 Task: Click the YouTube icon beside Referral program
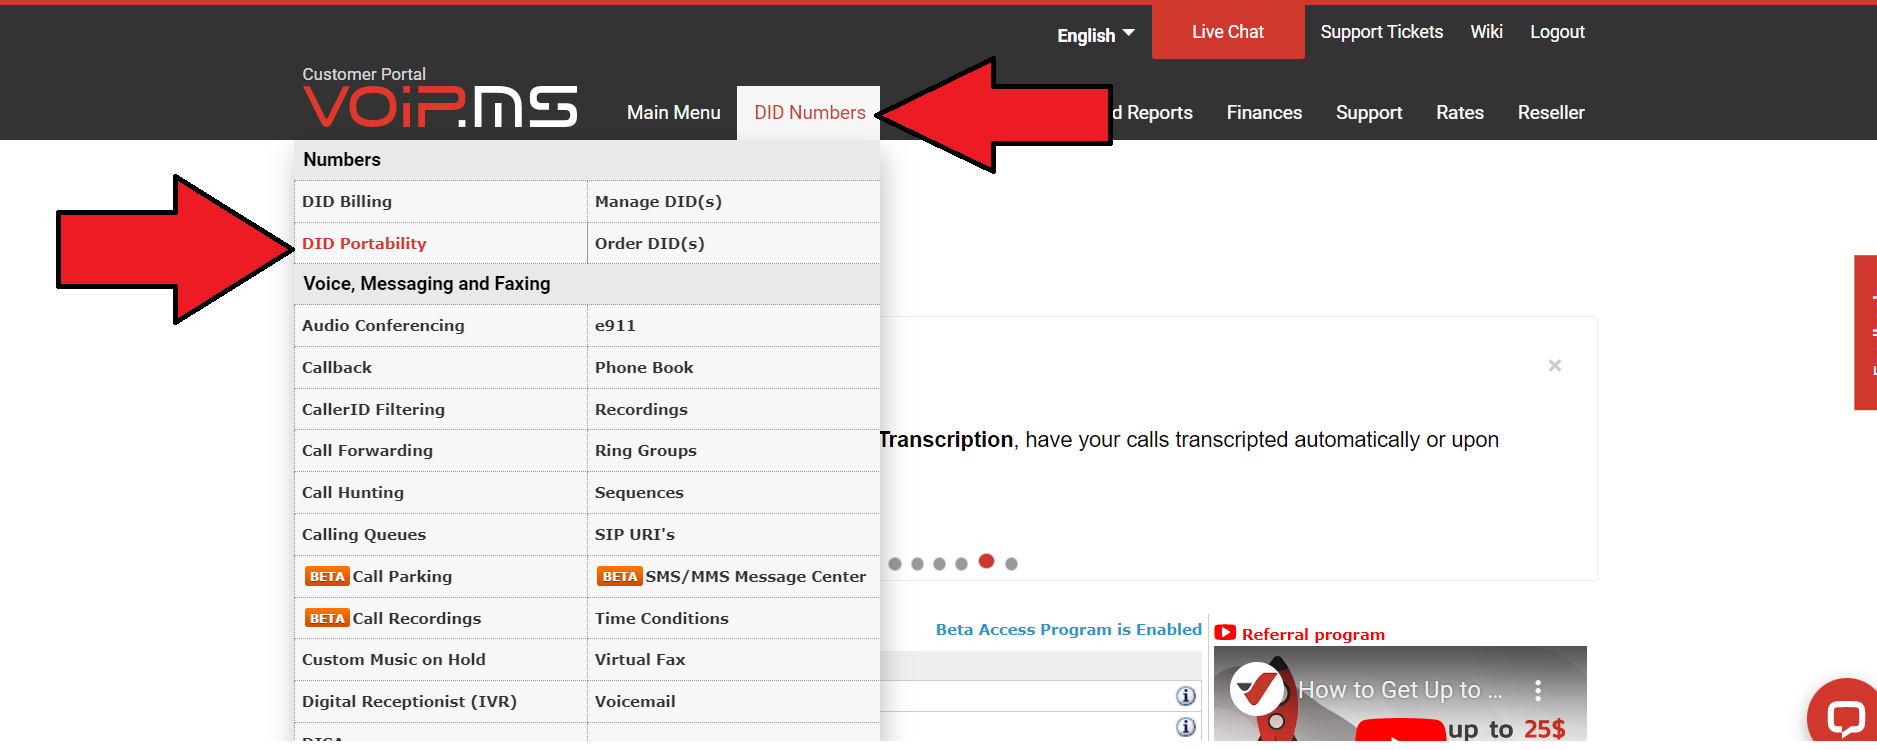click(1225, 633)
